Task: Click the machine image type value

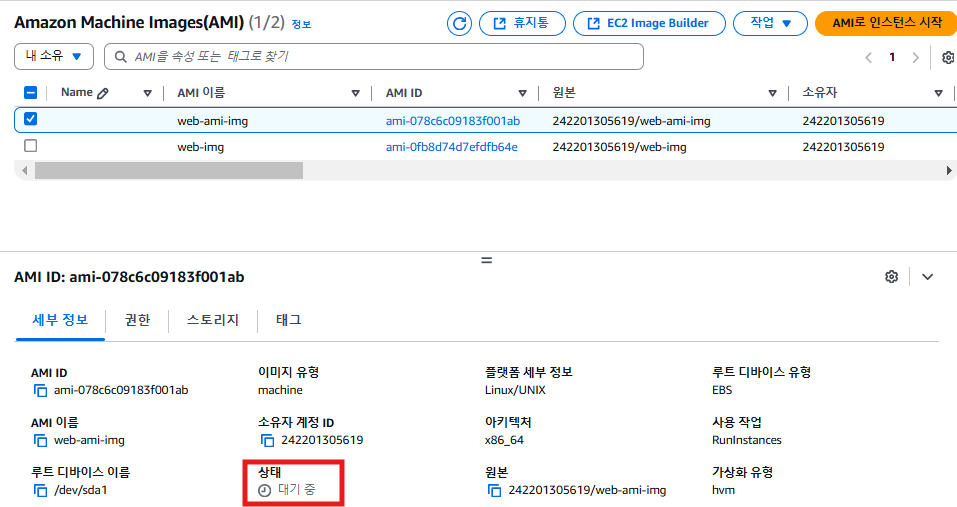Action: 280,390
